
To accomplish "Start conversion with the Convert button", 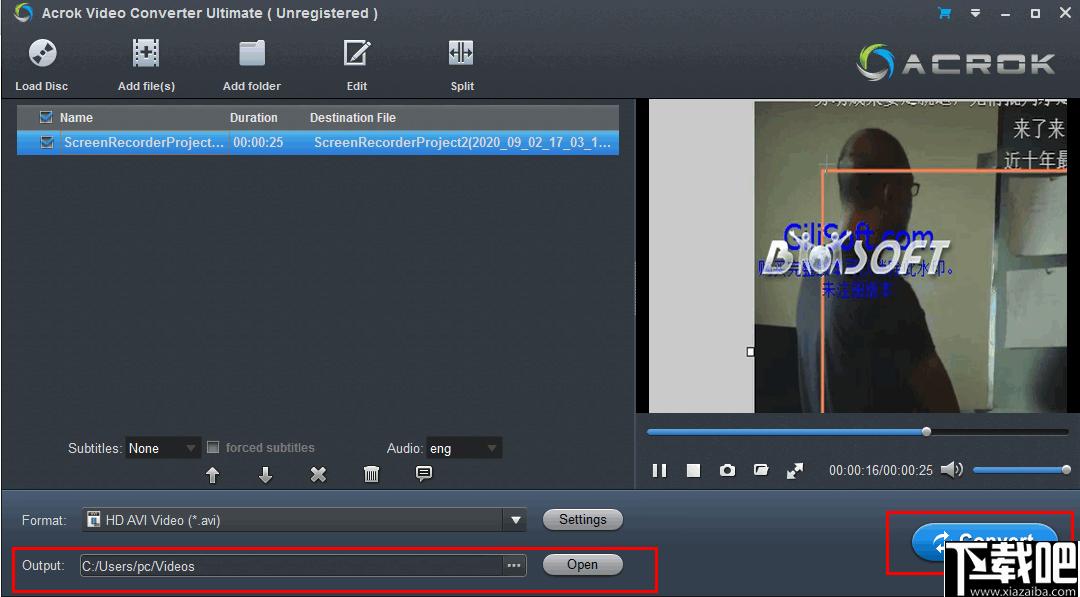I will (x=984, y=541).
